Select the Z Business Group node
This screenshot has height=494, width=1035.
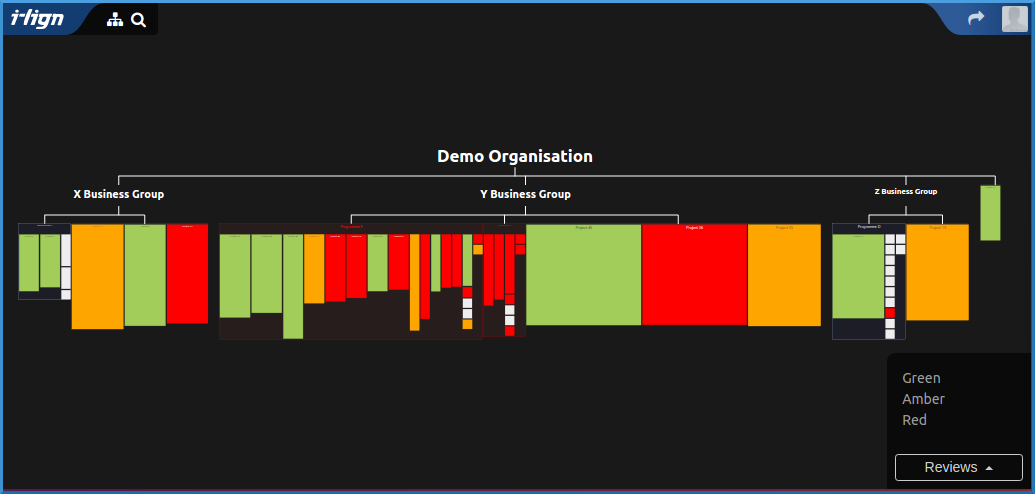click(905, 191)
